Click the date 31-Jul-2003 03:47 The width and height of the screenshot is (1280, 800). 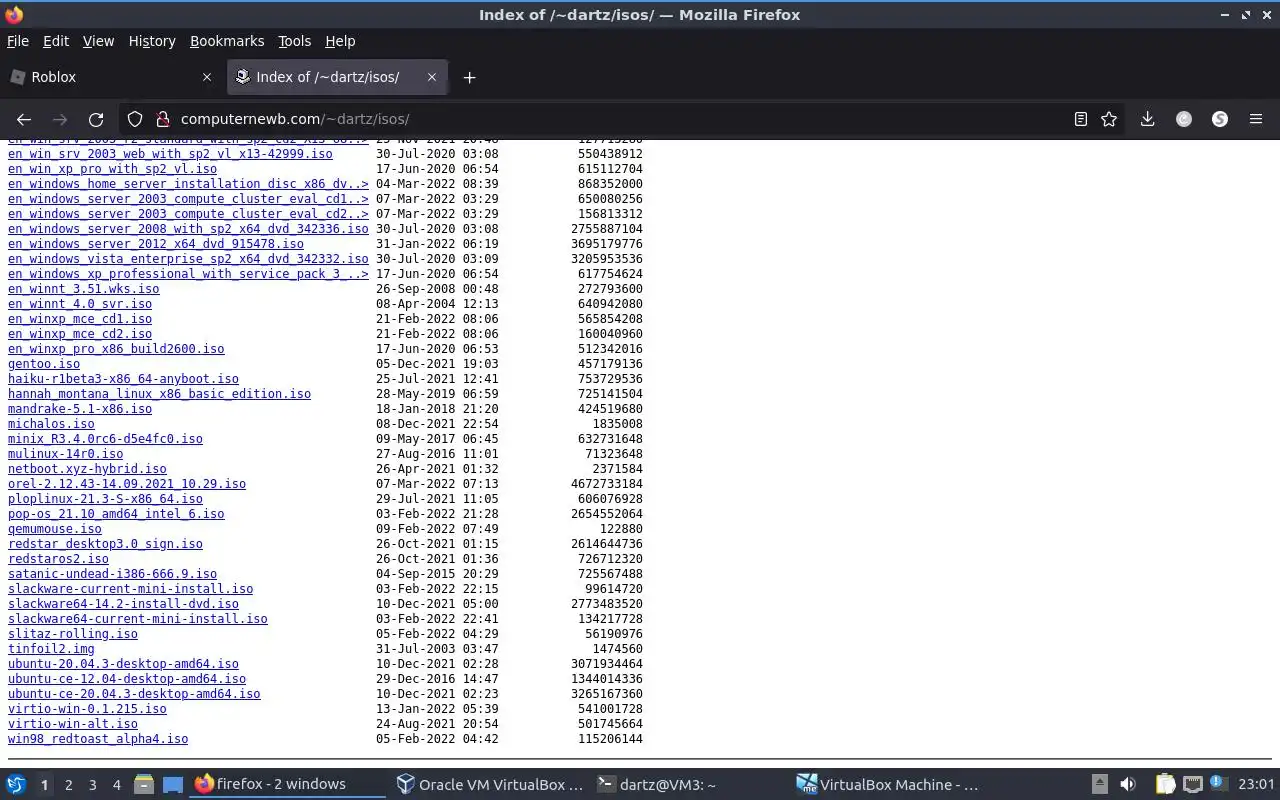pyautogui.click(x=437, y=649)
